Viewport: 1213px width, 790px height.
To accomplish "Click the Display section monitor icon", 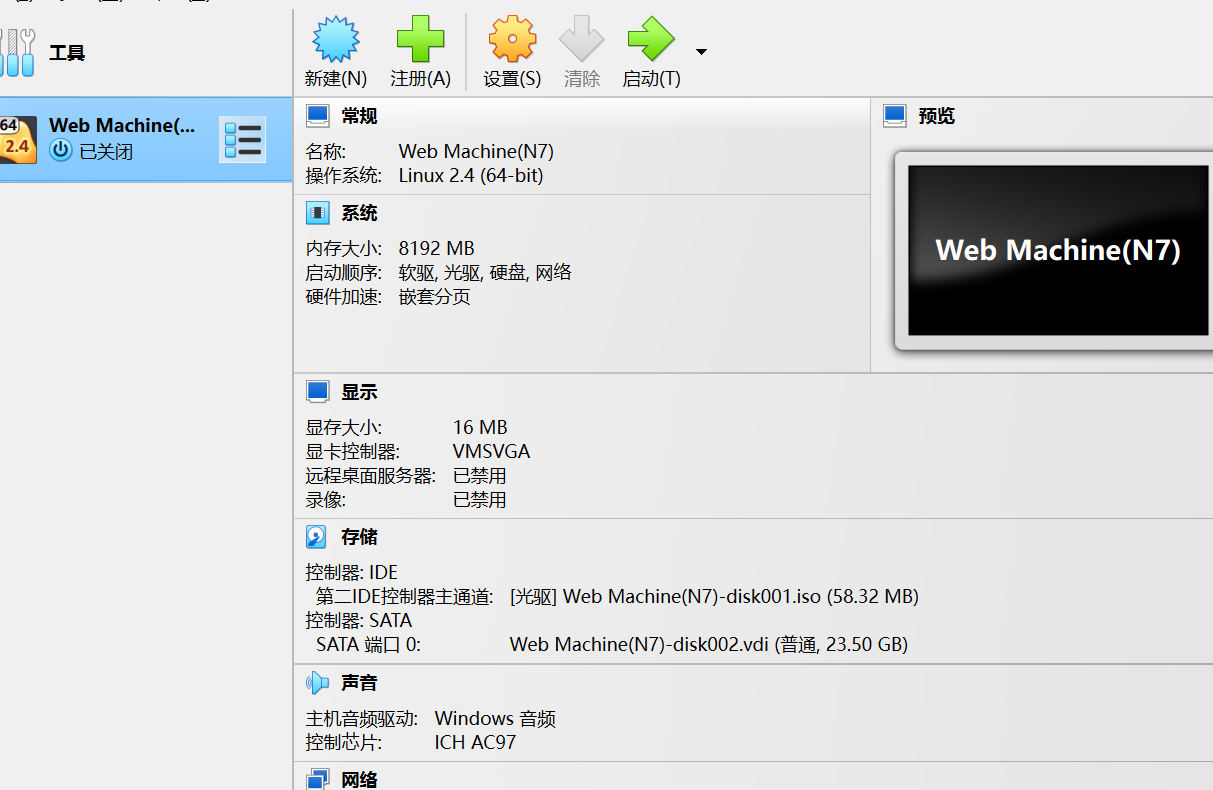I will pyautogui.click(x=317, y=391).
